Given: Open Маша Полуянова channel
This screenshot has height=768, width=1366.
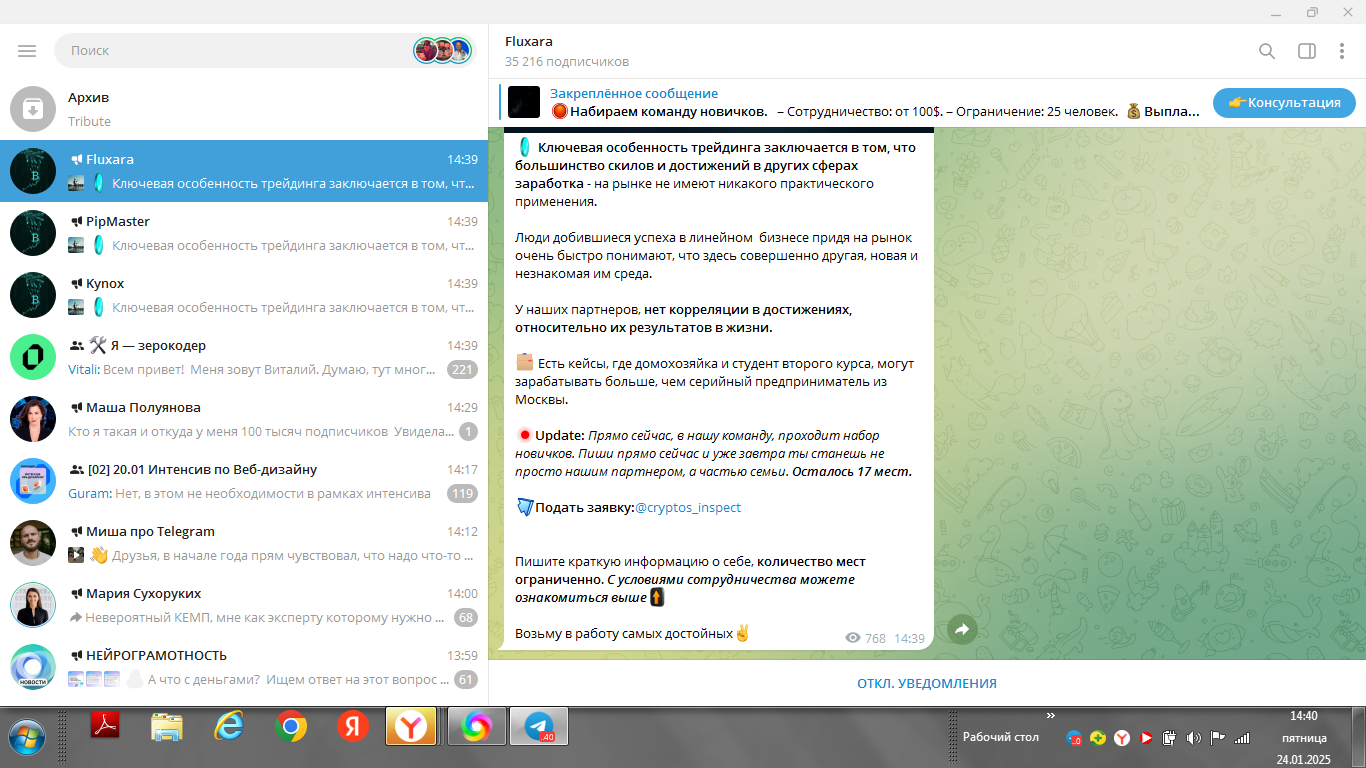Looking at the screenshot, I should pos(244,419).
